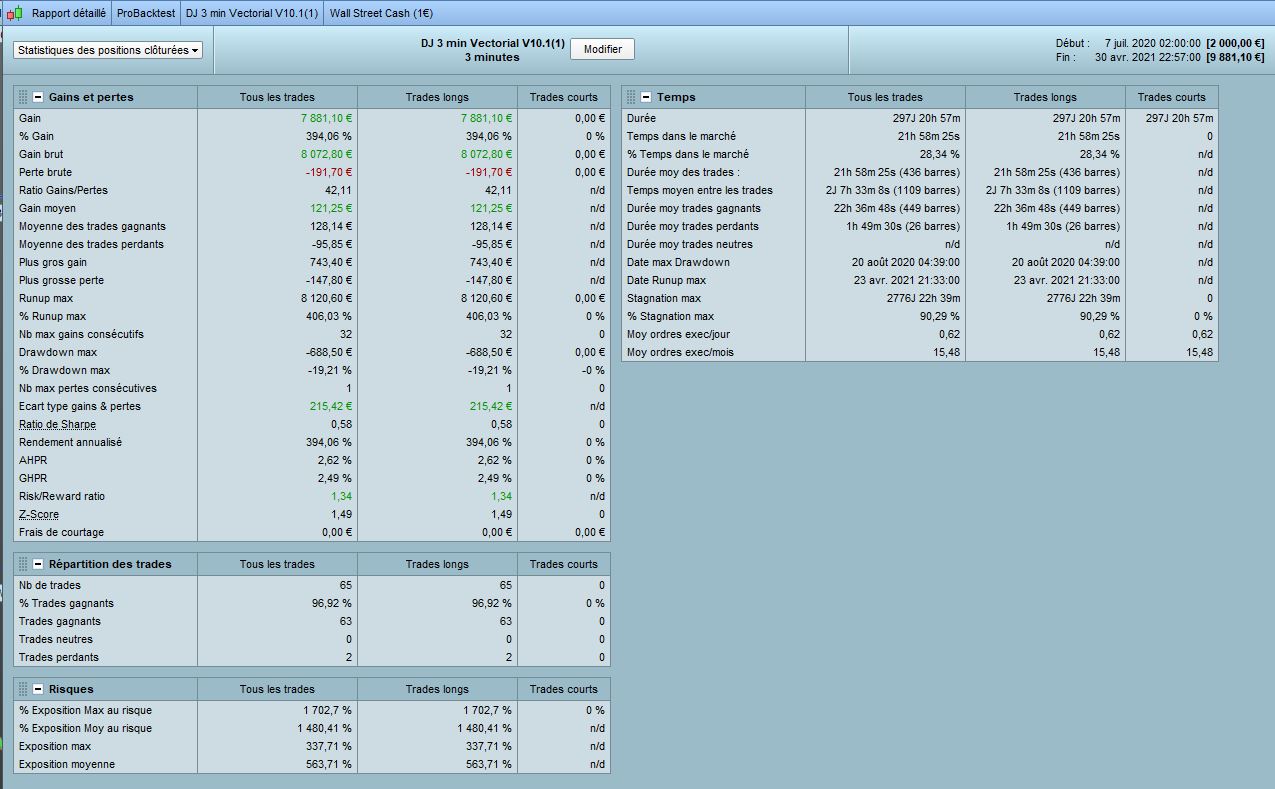Click the starting capital value 2 000,00 €
The height and width of the screenshot is (789, 1275).
coord(1235,43)
